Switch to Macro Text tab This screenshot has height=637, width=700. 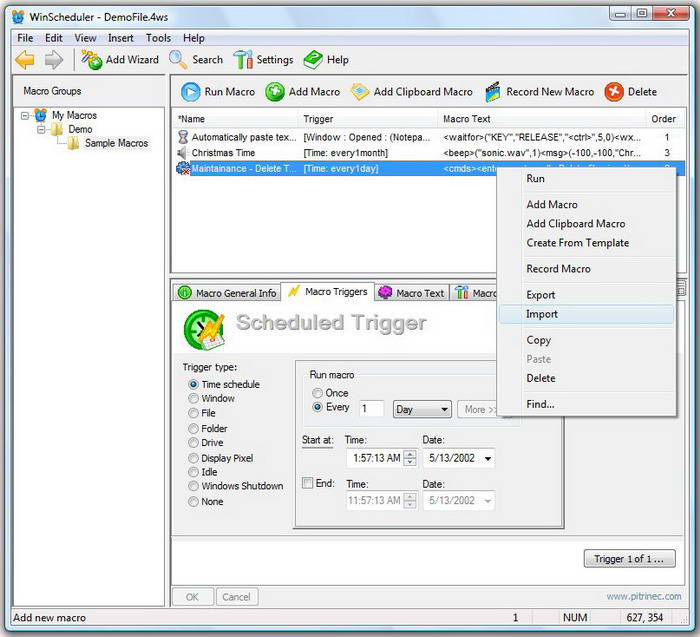tap(411, 293)
